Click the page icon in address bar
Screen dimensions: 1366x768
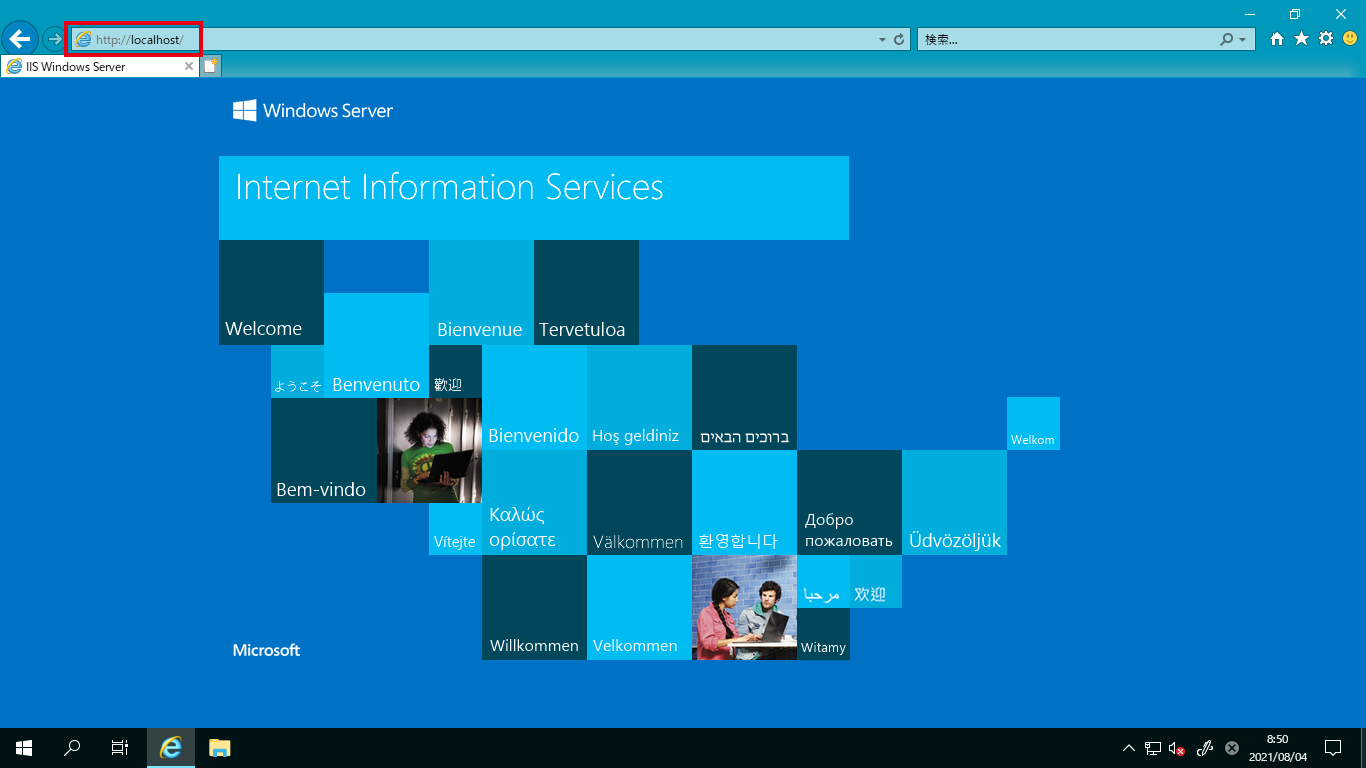83,39
